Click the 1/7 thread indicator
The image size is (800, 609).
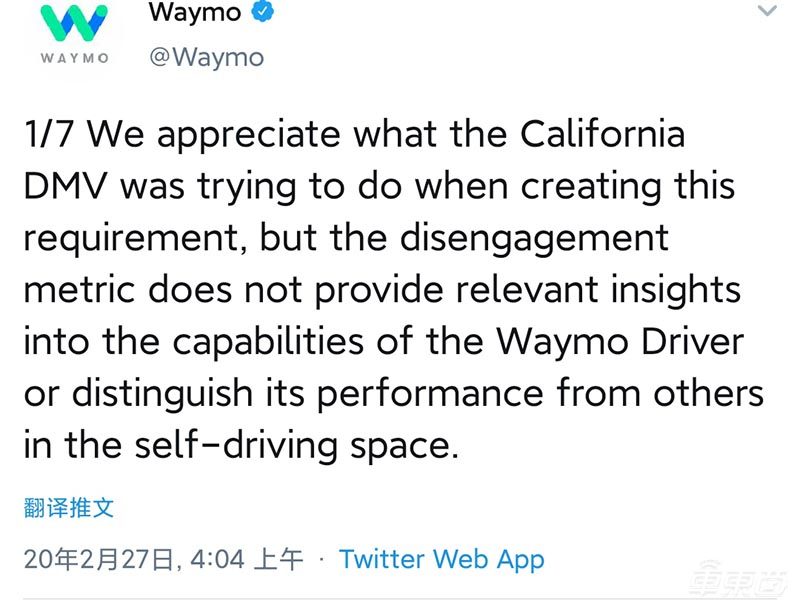(x=47, y=134)
